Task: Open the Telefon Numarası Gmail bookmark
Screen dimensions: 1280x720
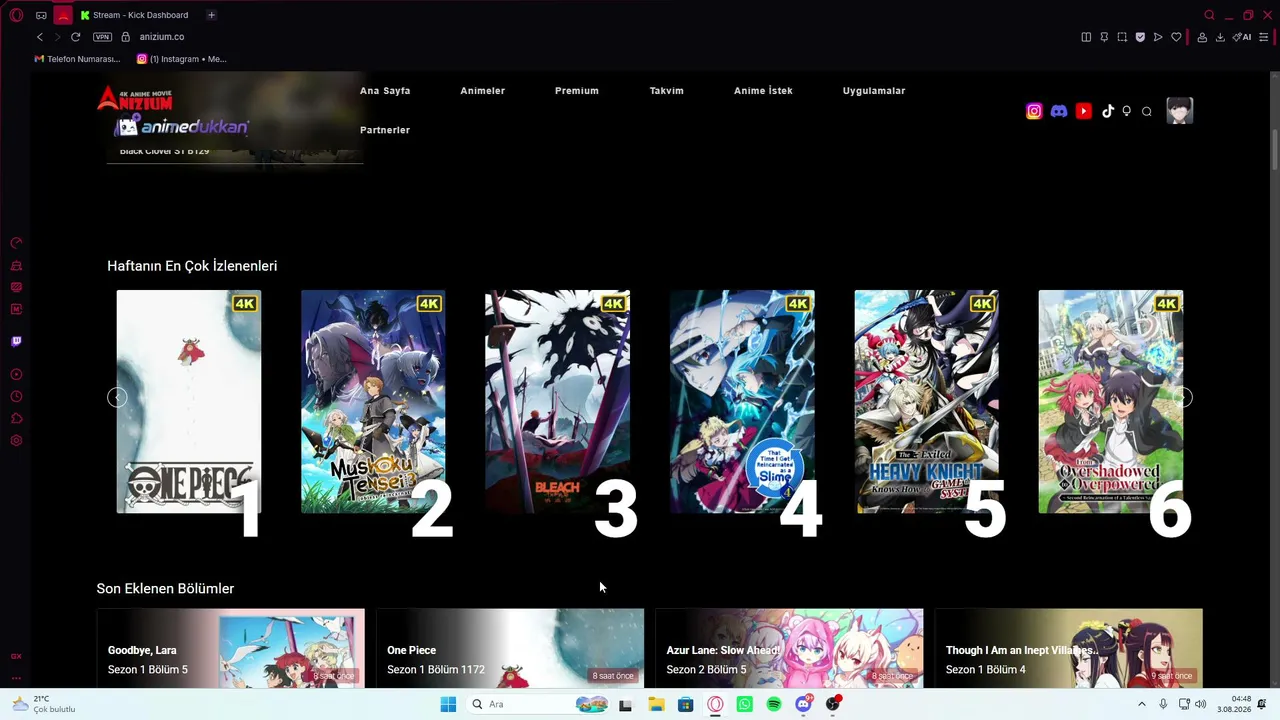Action: [77, 59]
